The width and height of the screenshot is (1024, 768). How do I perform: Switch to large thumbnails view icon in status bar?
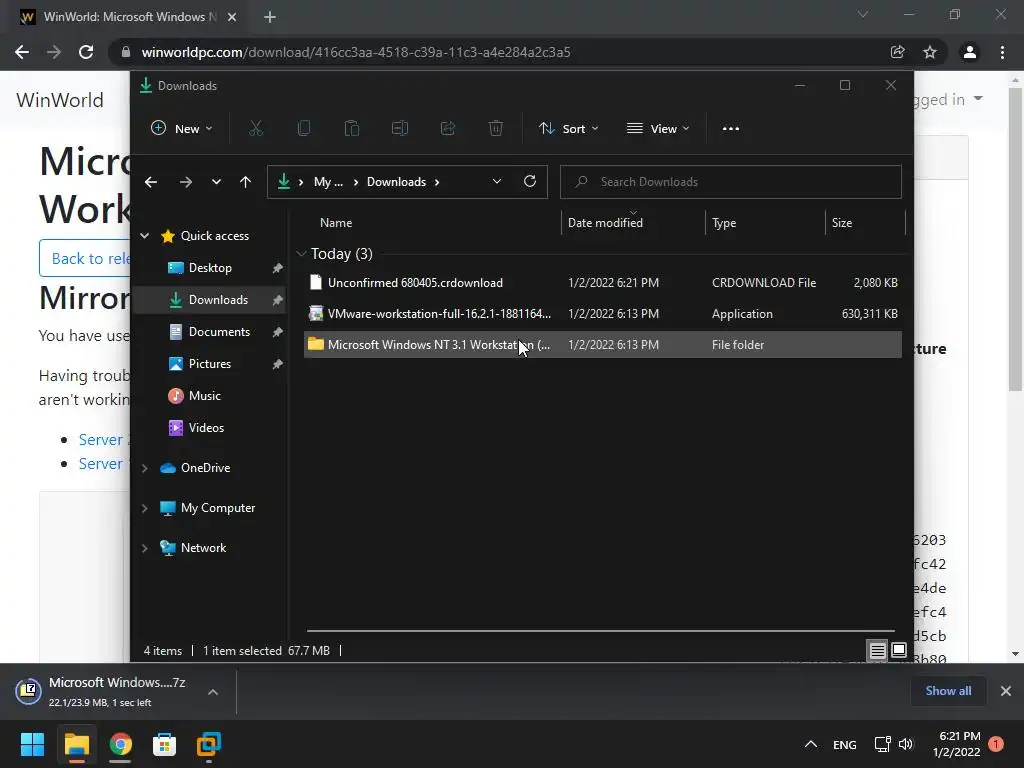click(899, 650)
